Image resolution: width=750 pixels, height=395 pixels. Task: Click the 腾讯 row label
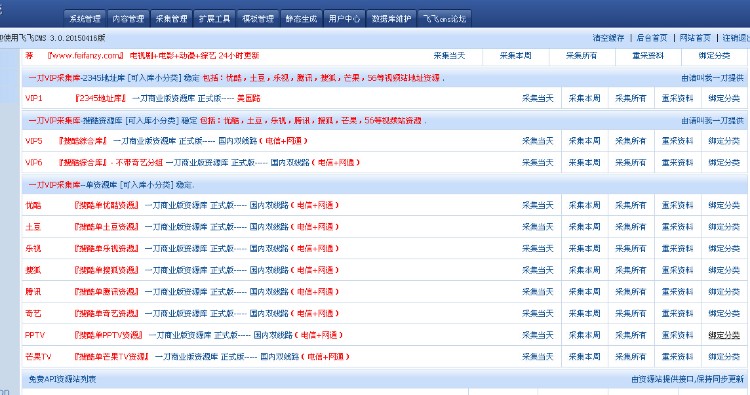(33, 292)
